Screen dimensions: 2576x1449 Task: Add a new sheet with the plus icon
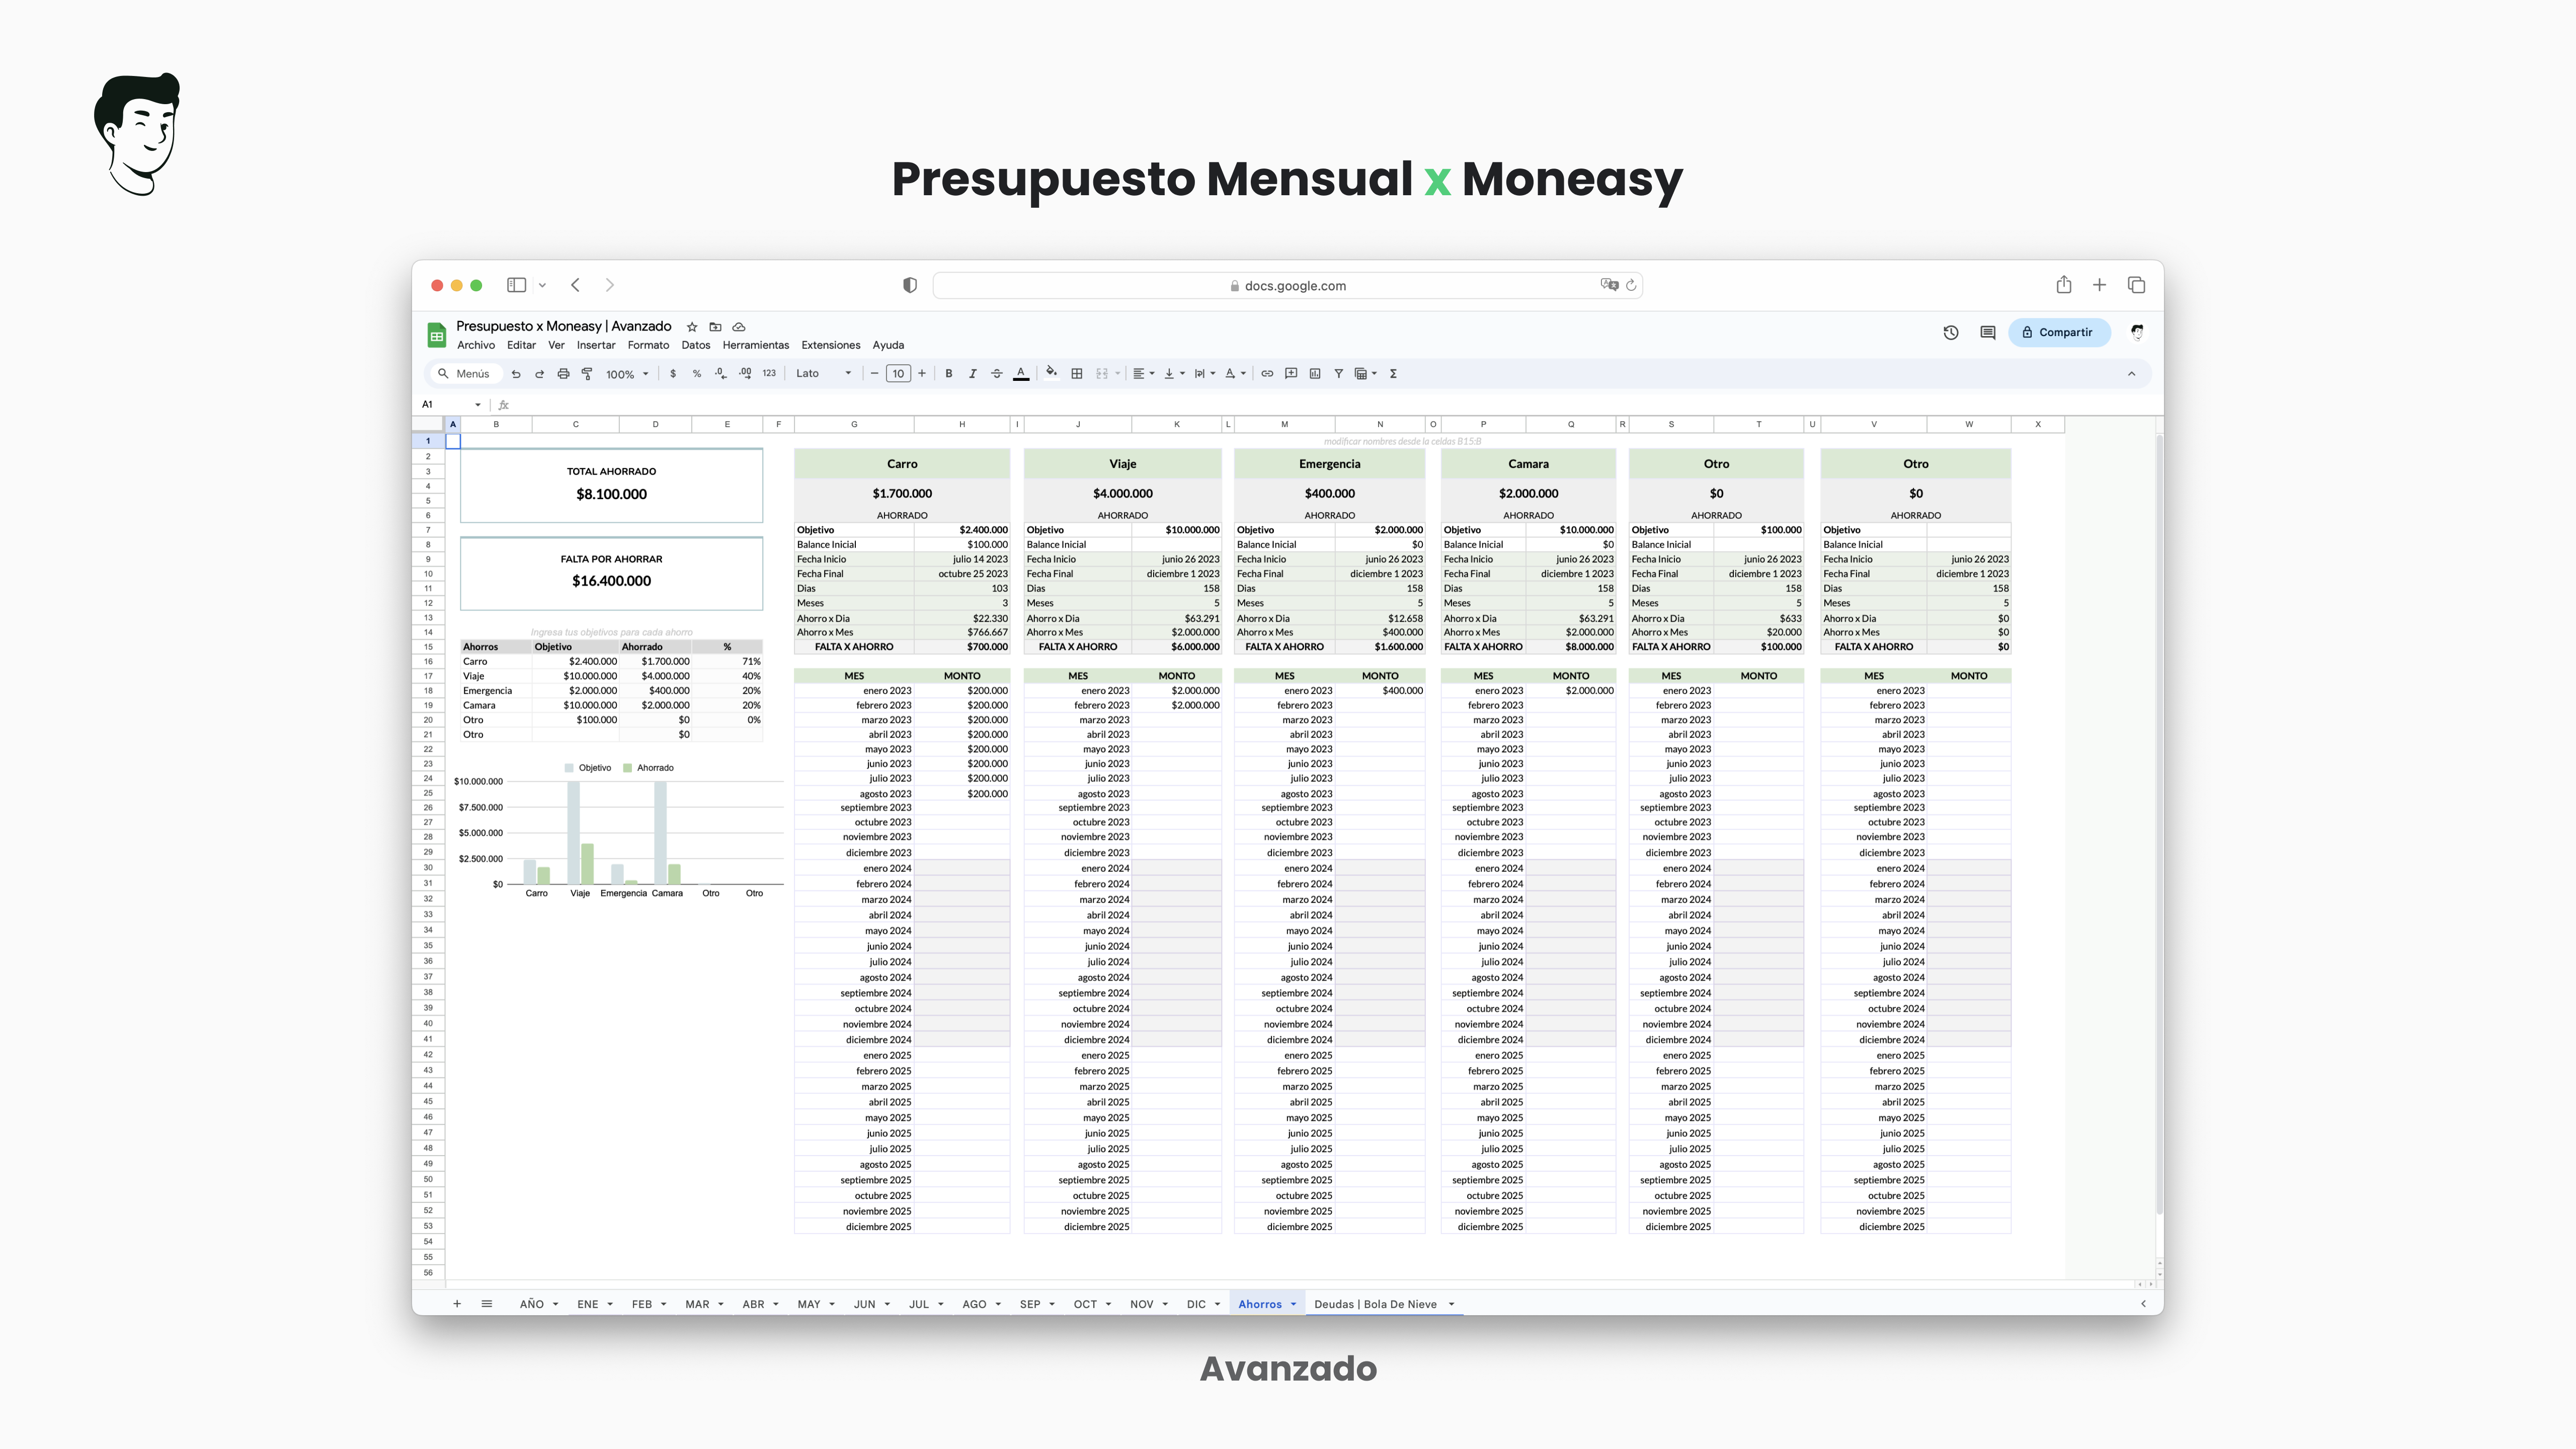tap(457, 1304)
